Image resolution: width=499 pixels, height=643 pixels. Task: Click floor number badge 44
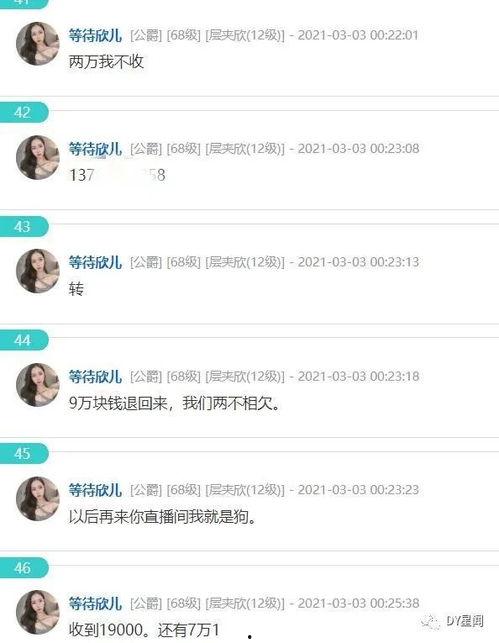click(x=24, y=340)
